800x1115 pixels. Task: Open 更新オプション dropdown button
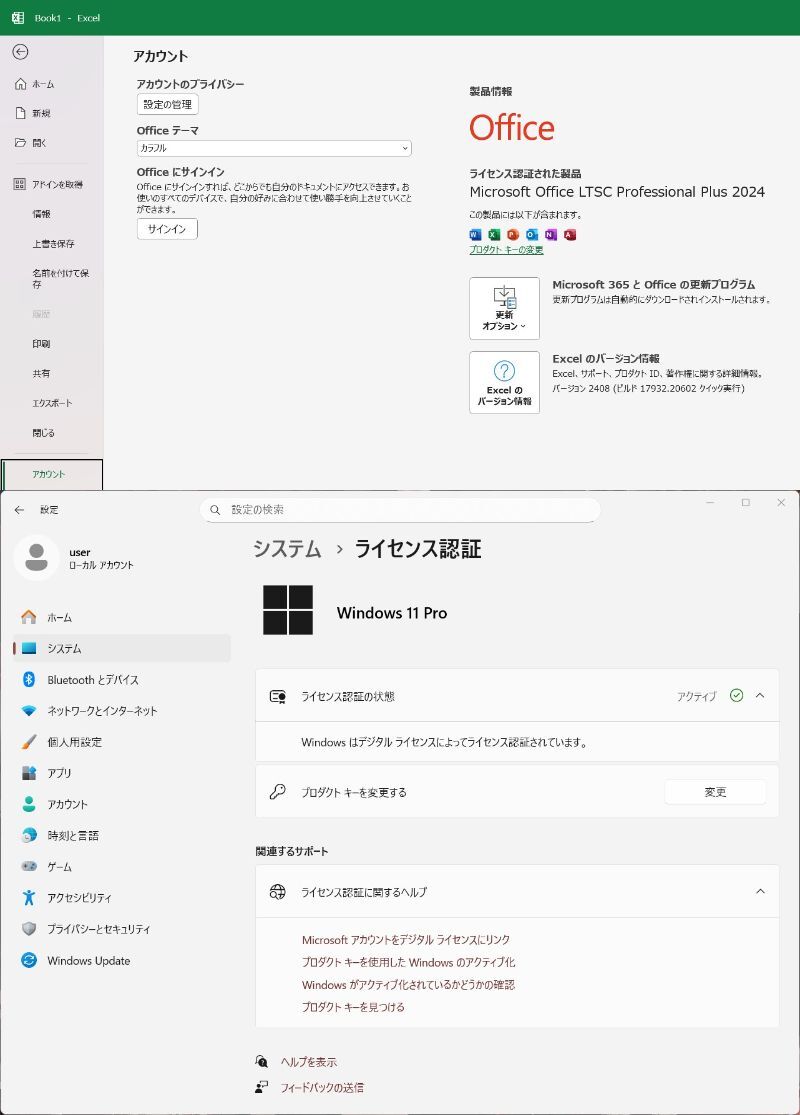tap(504, 309)
